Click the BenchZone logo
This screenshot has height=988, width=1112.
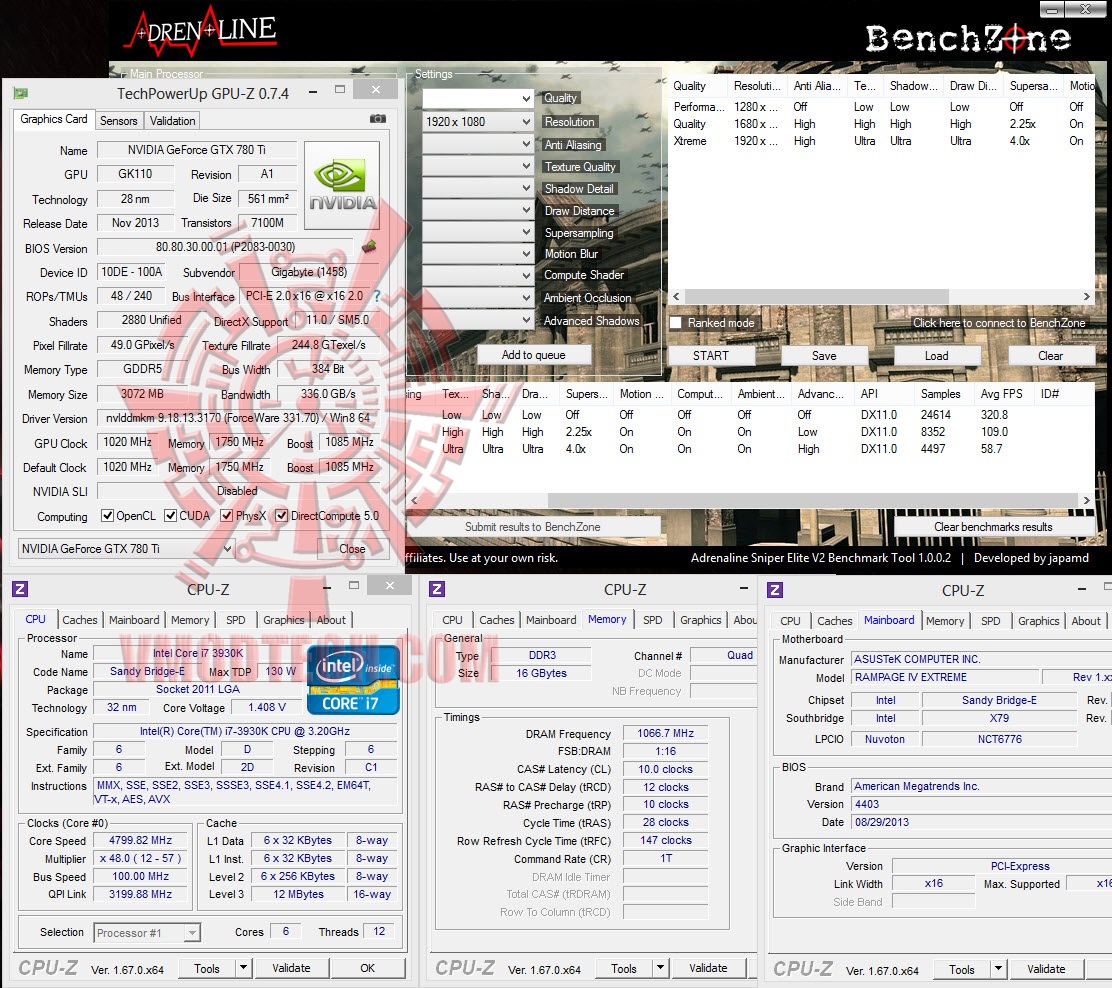968,38
